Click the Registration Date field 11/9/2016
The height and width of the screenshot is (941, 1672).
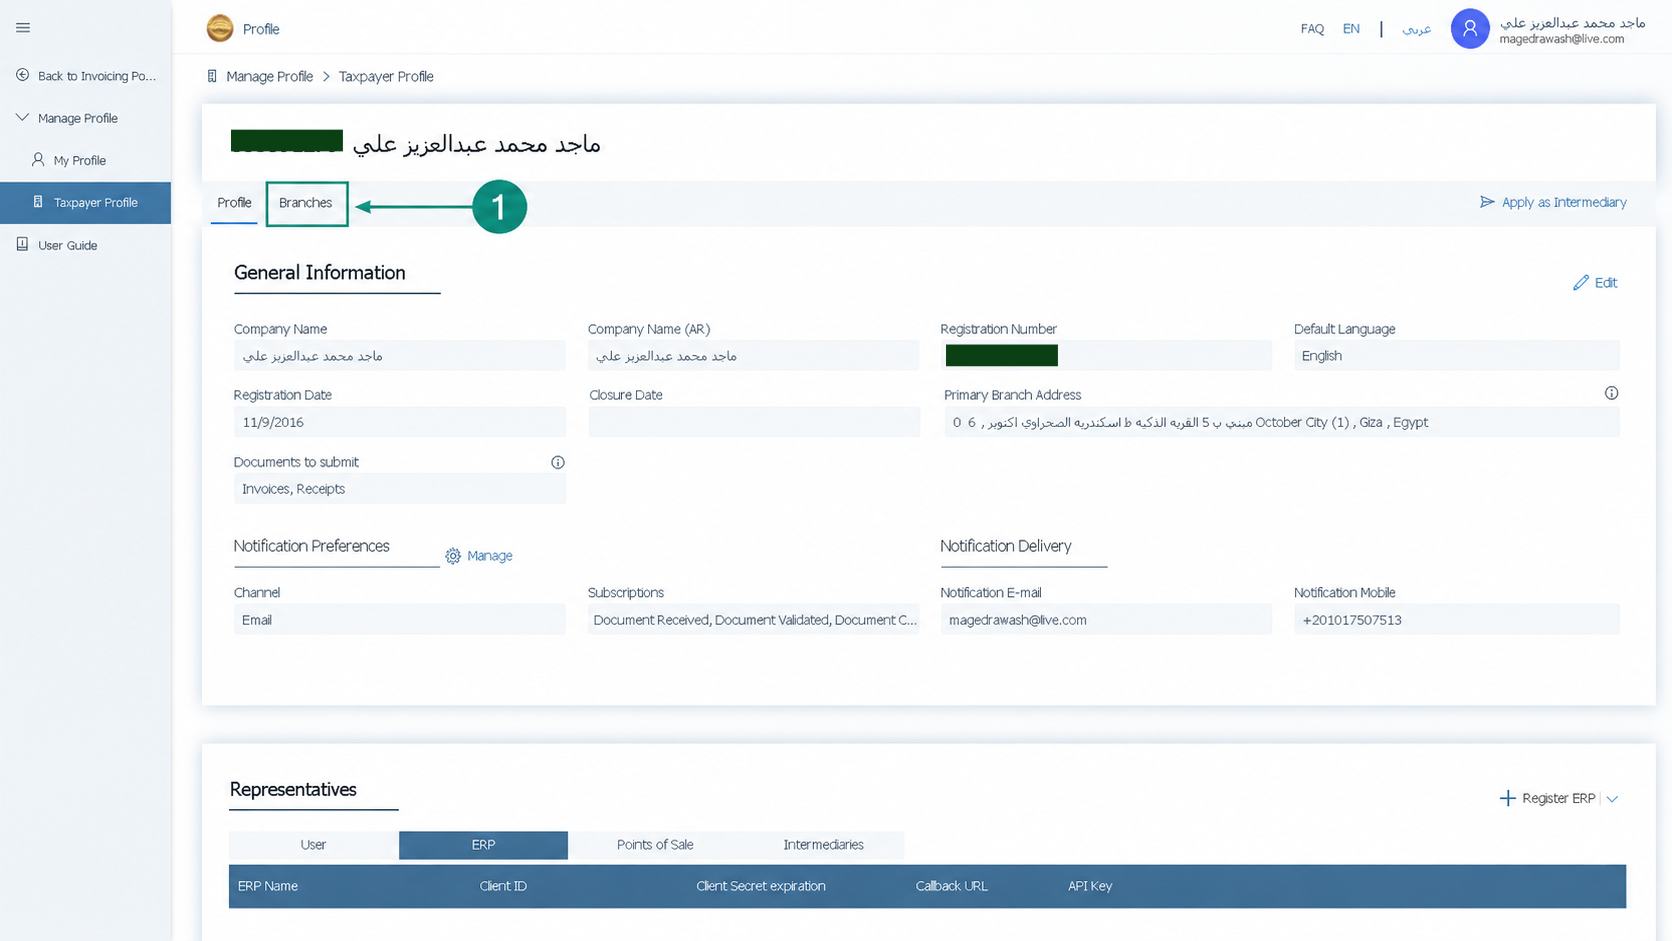click(400, 422)
